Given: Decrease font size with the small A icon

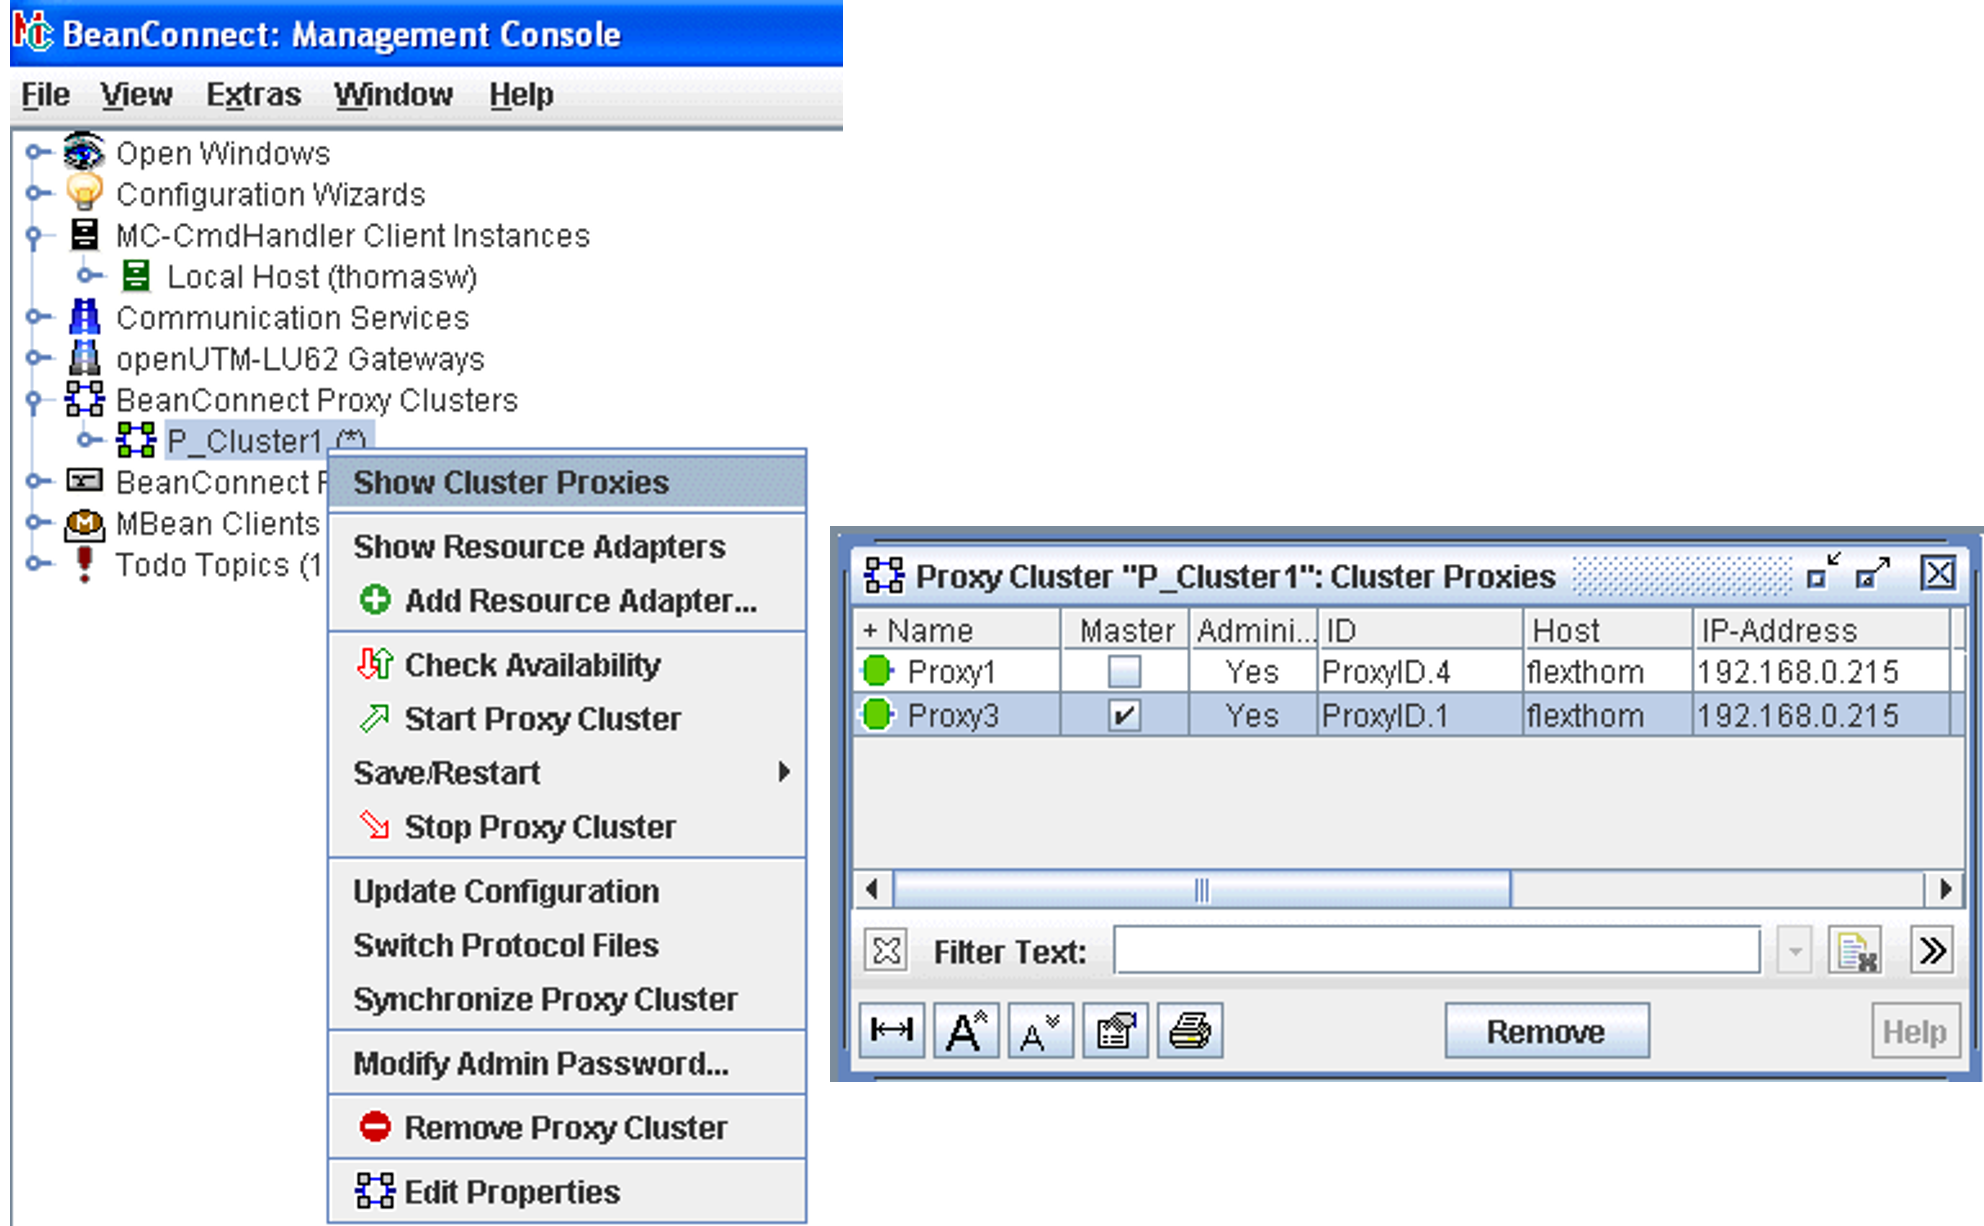Looking at the screenshot, I should click(x=1041, y=1030).
